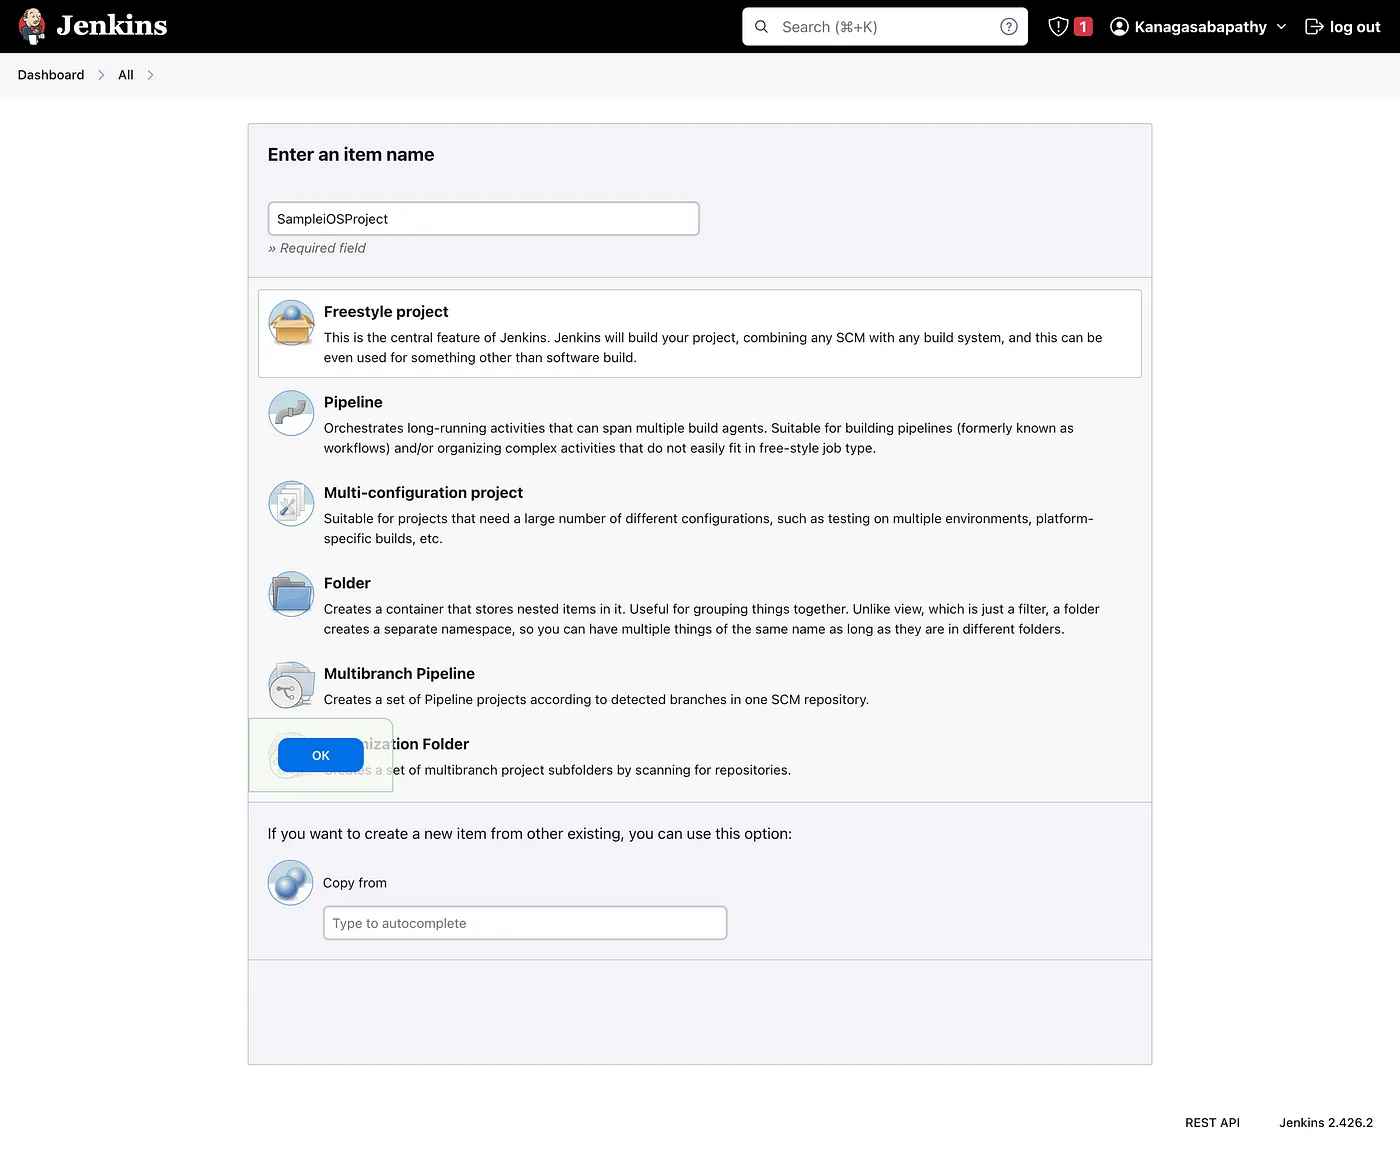
Task: Expand the Kanagasabapathy user menu
Action: pyautogui.click(x=1198, y=26)
